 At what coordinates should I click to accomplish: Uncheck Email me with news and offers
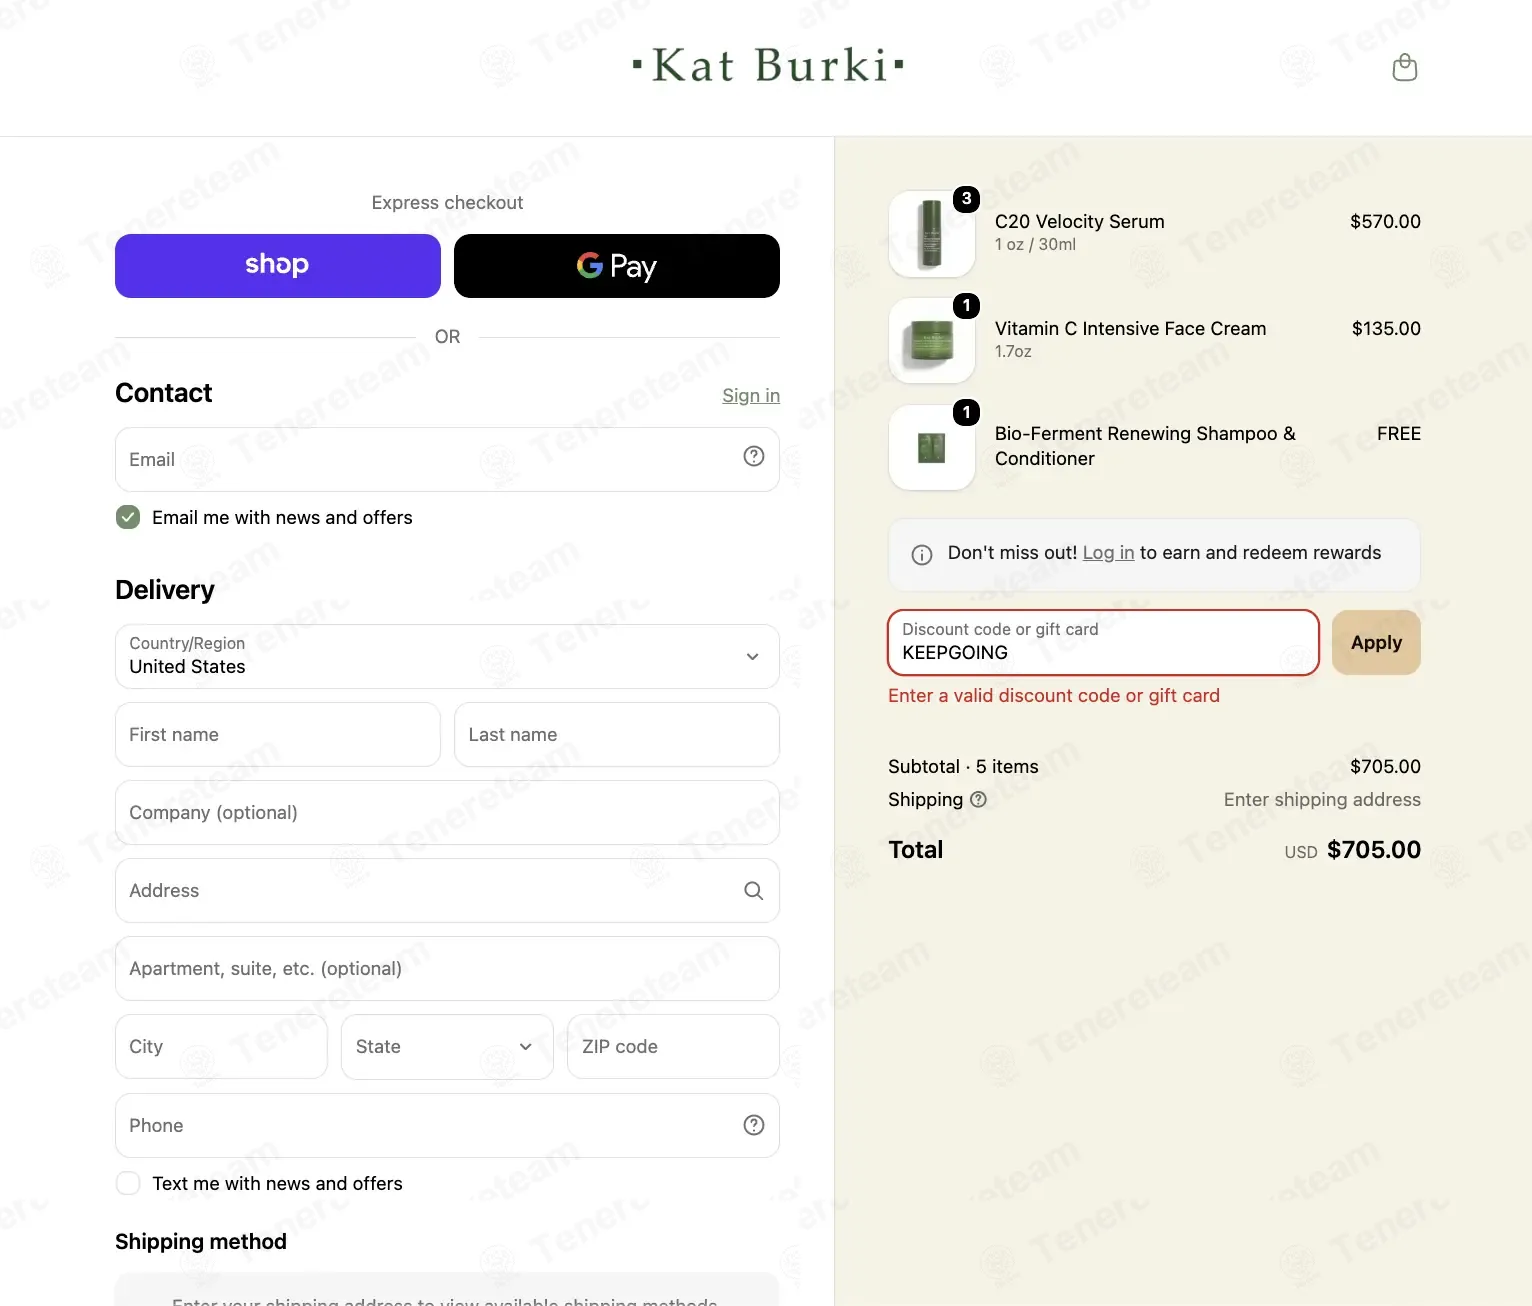click(x=128, y=517)
